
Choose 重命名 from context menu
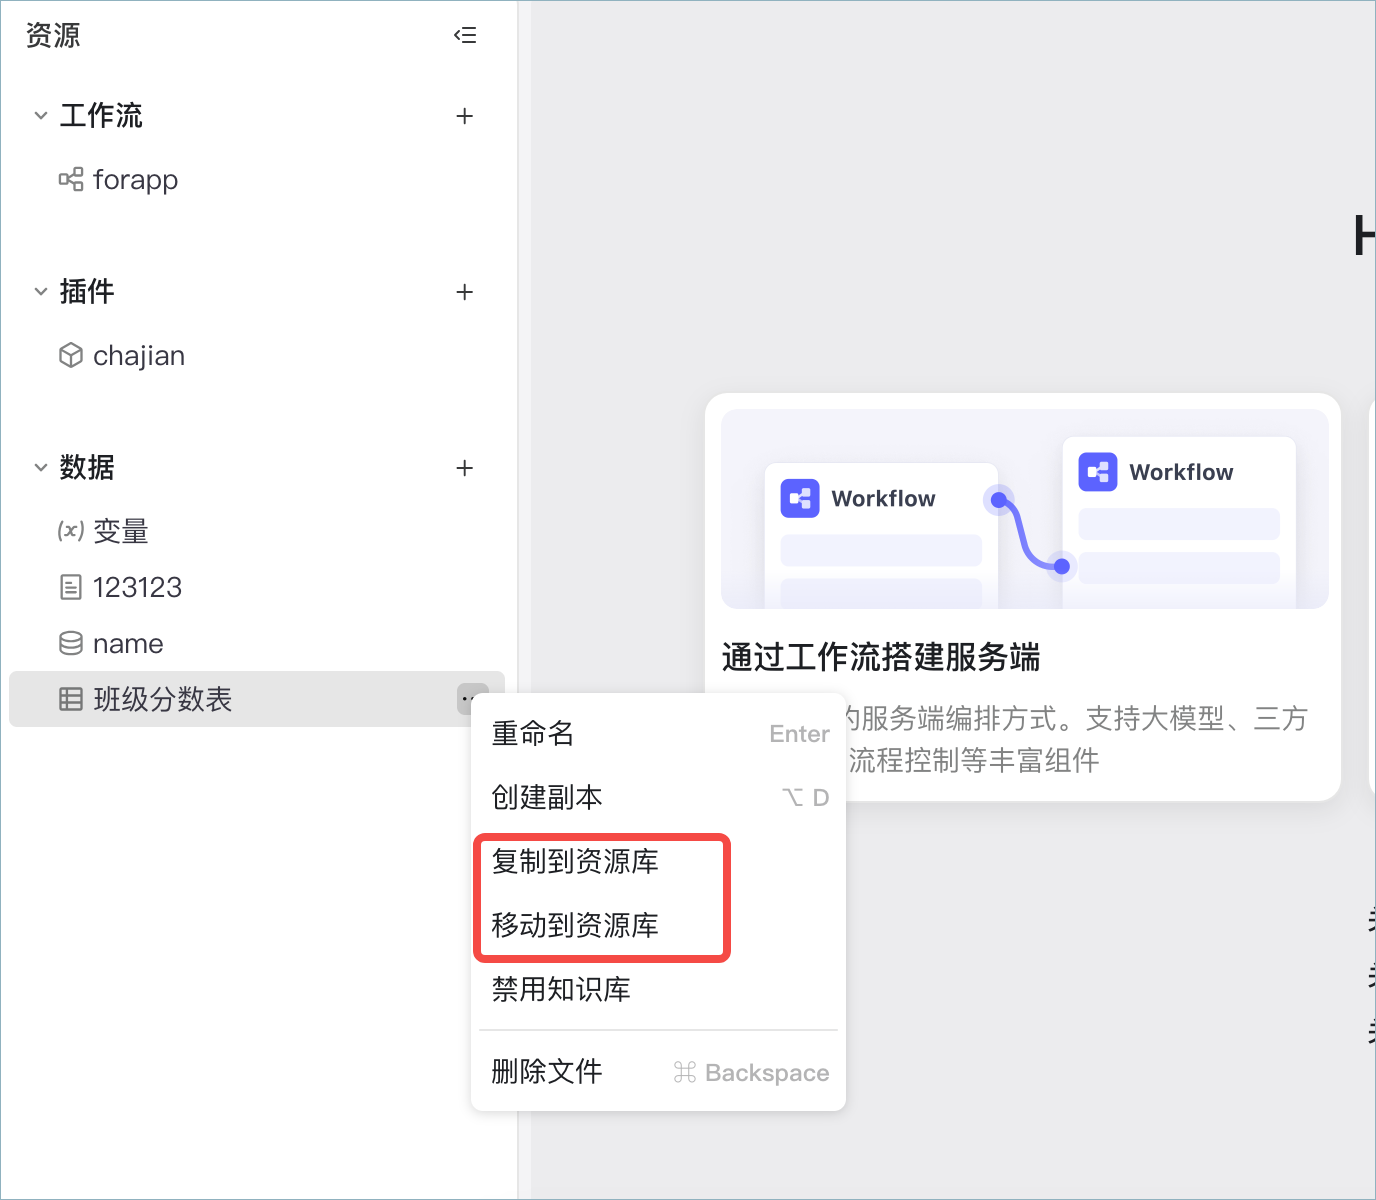coord(658,734)
